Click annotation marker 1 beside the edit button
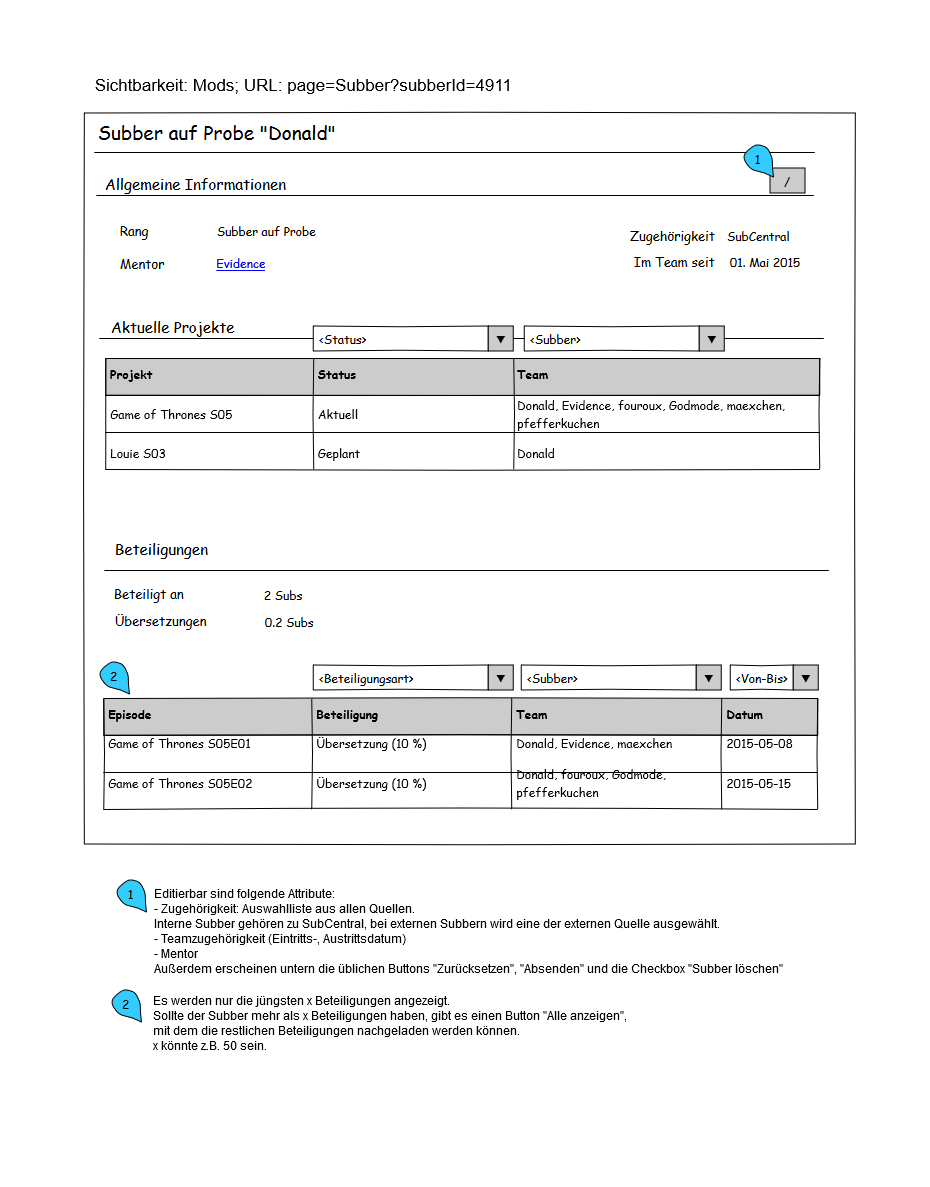The image size is (930, 1187). (758, 160)
